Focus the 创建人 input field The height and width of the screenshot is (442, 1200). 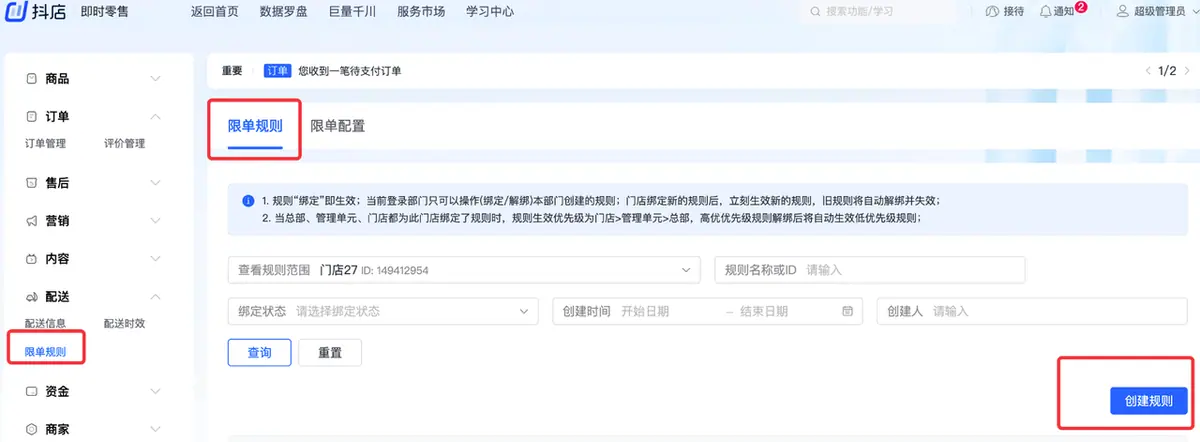[x=1032, y=311]
